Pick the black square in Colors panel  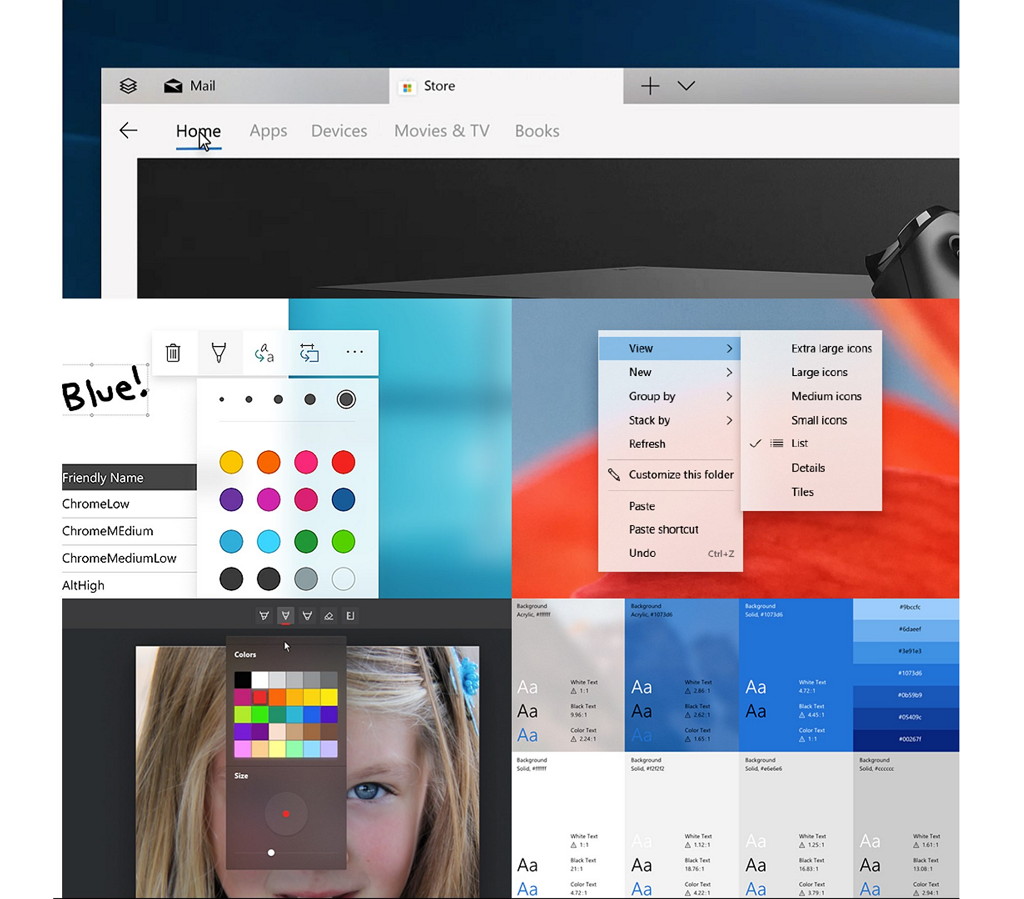tap(242, 680)
